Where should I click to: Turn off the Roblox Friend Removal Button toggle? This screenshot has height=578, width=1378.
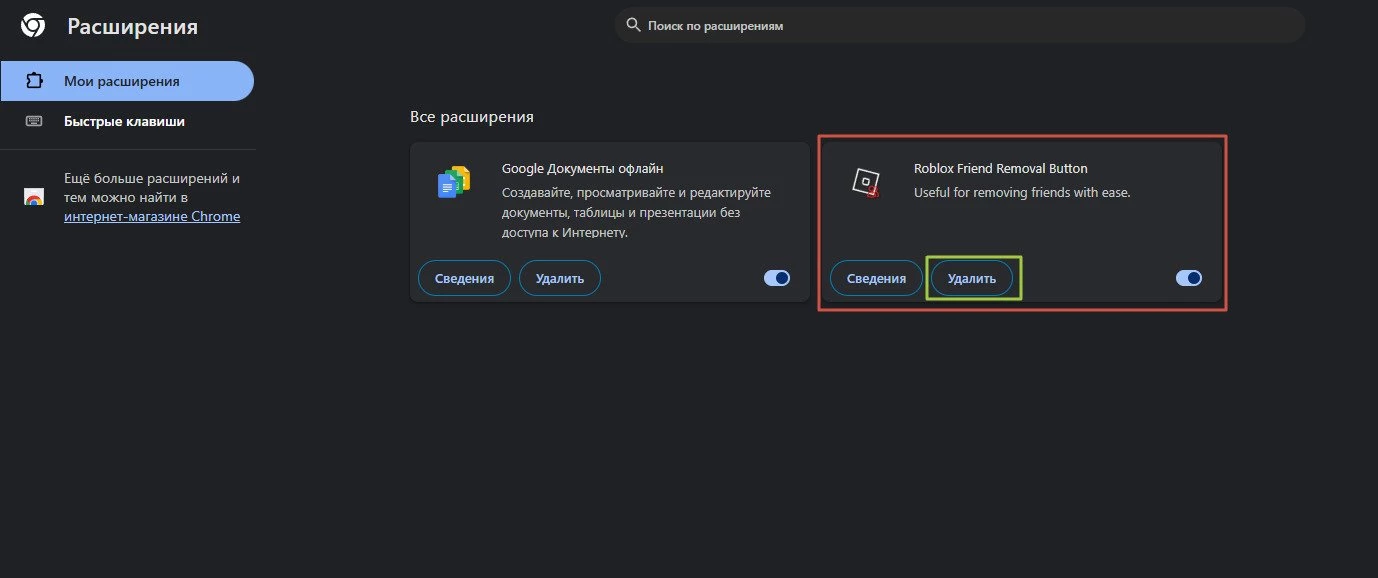point(1189,278)
